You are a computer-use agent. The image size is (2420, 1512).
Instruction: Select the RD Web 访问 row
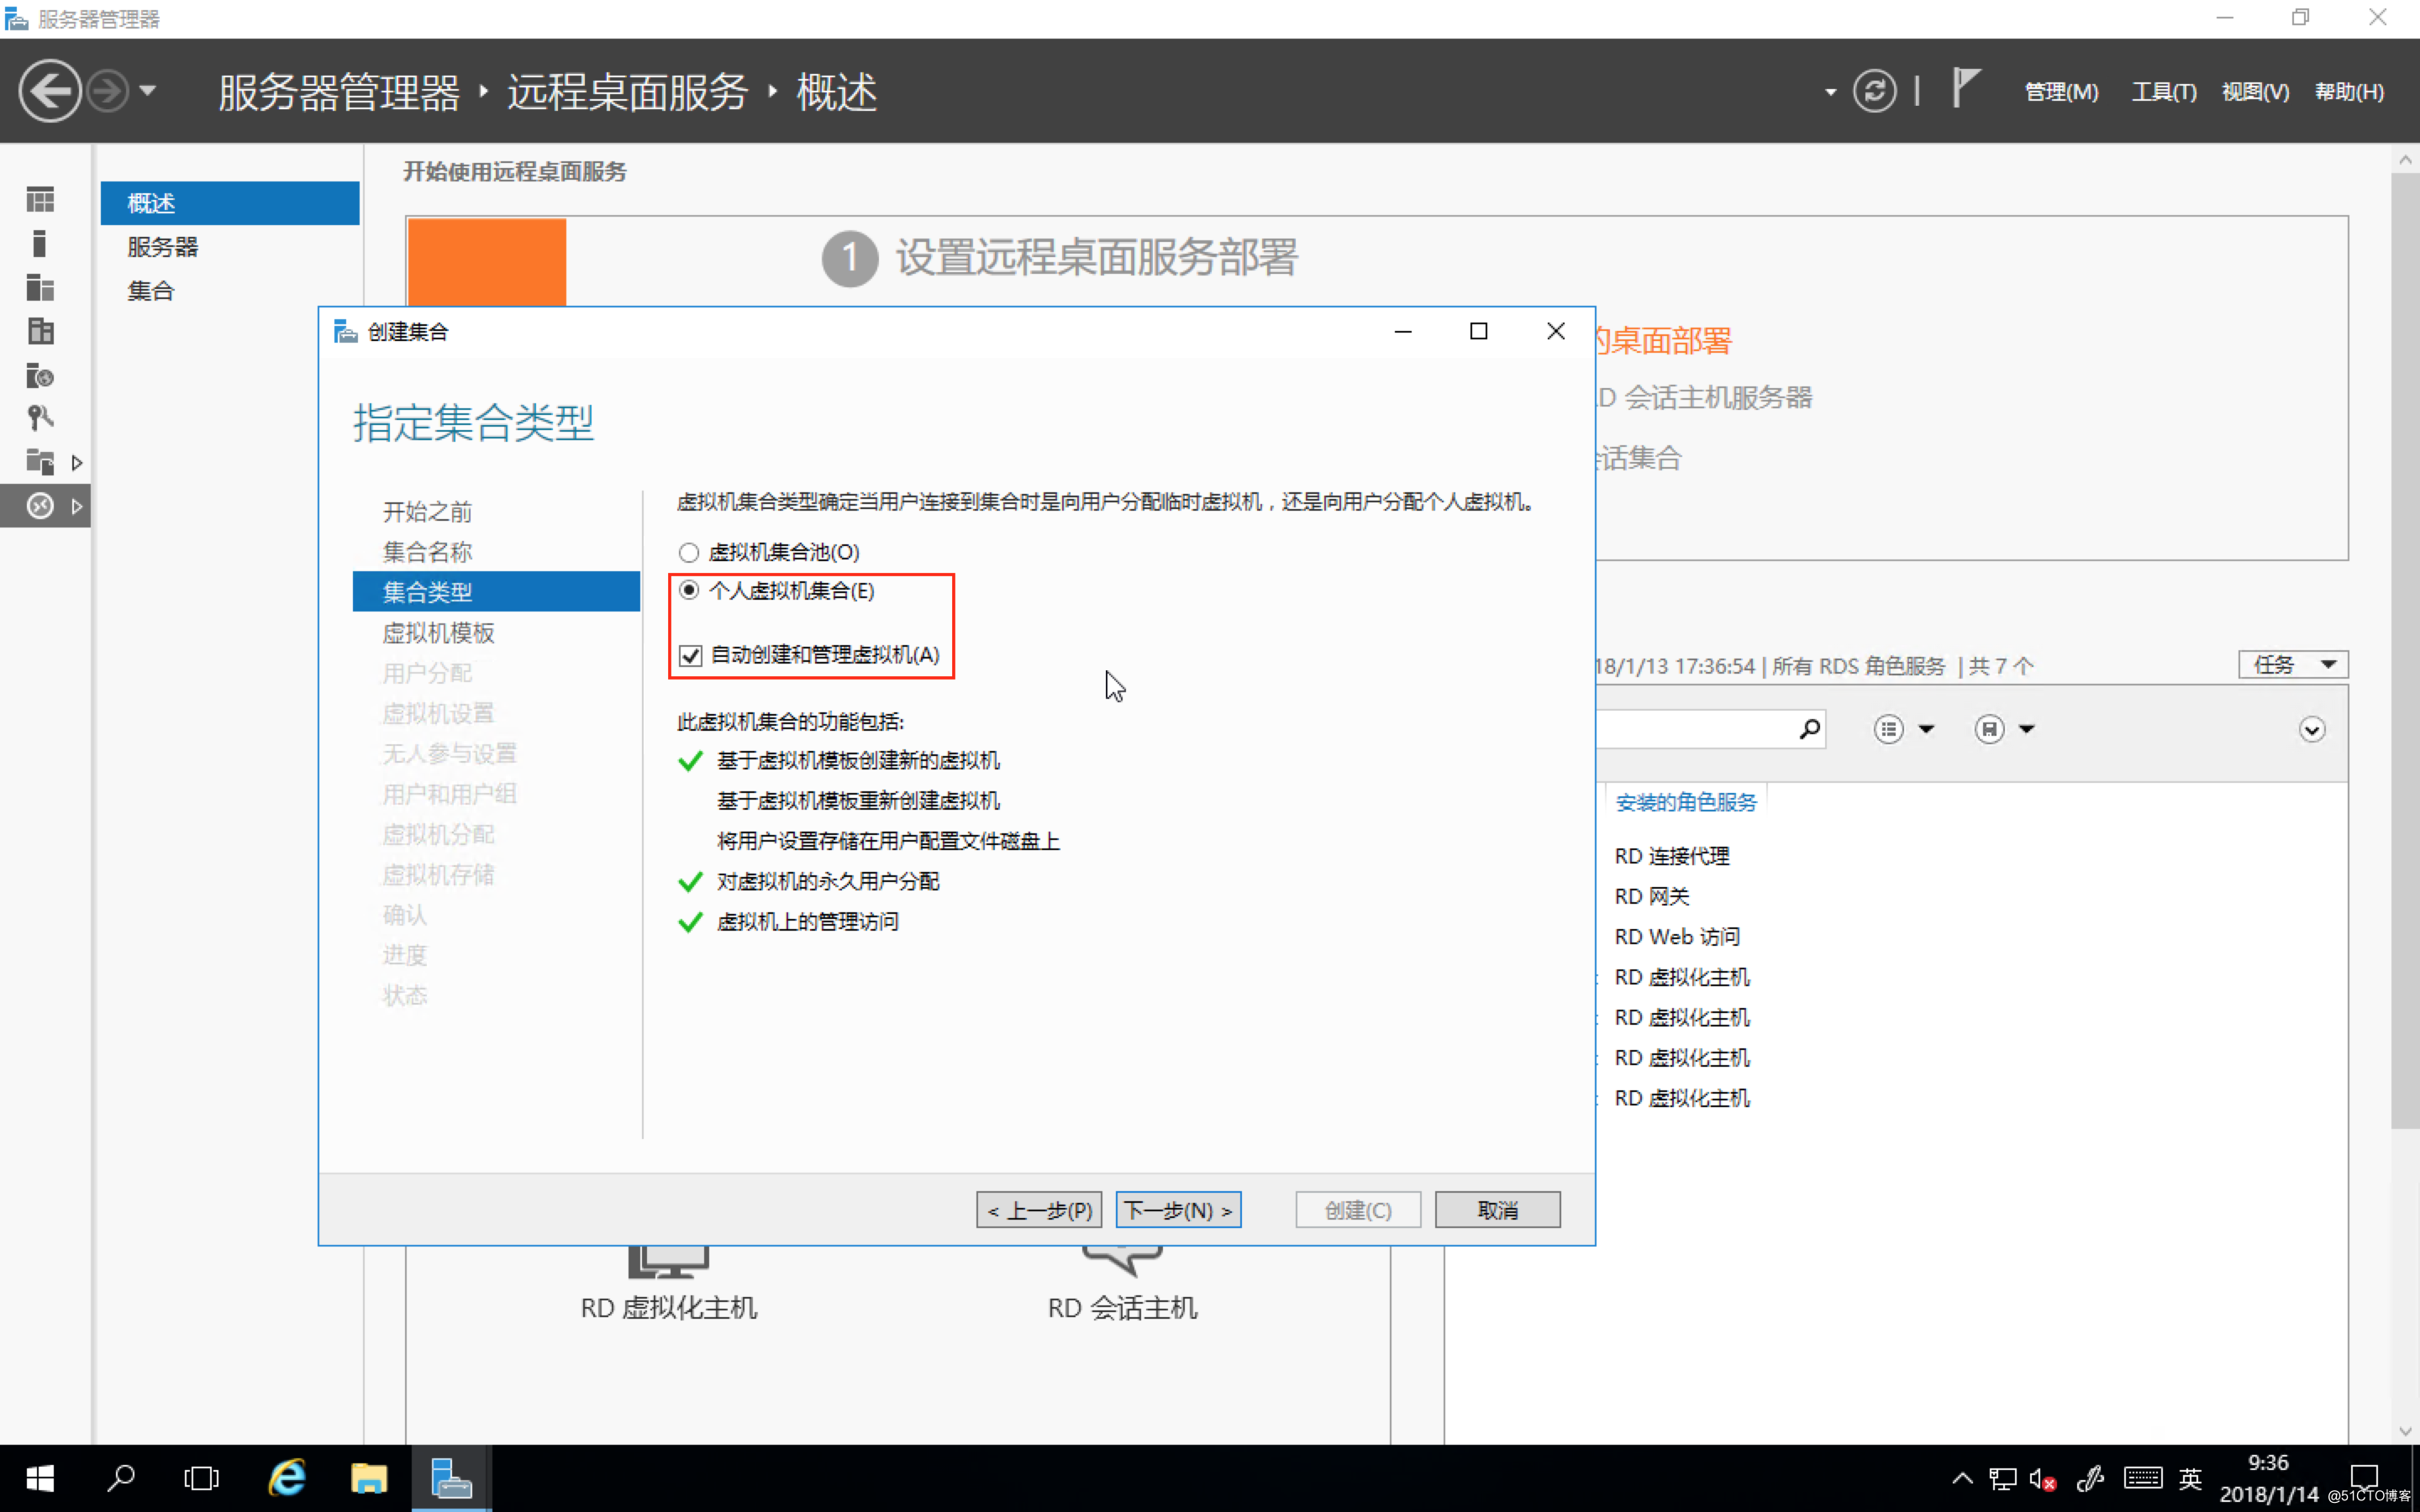(x=1677, y=936)
